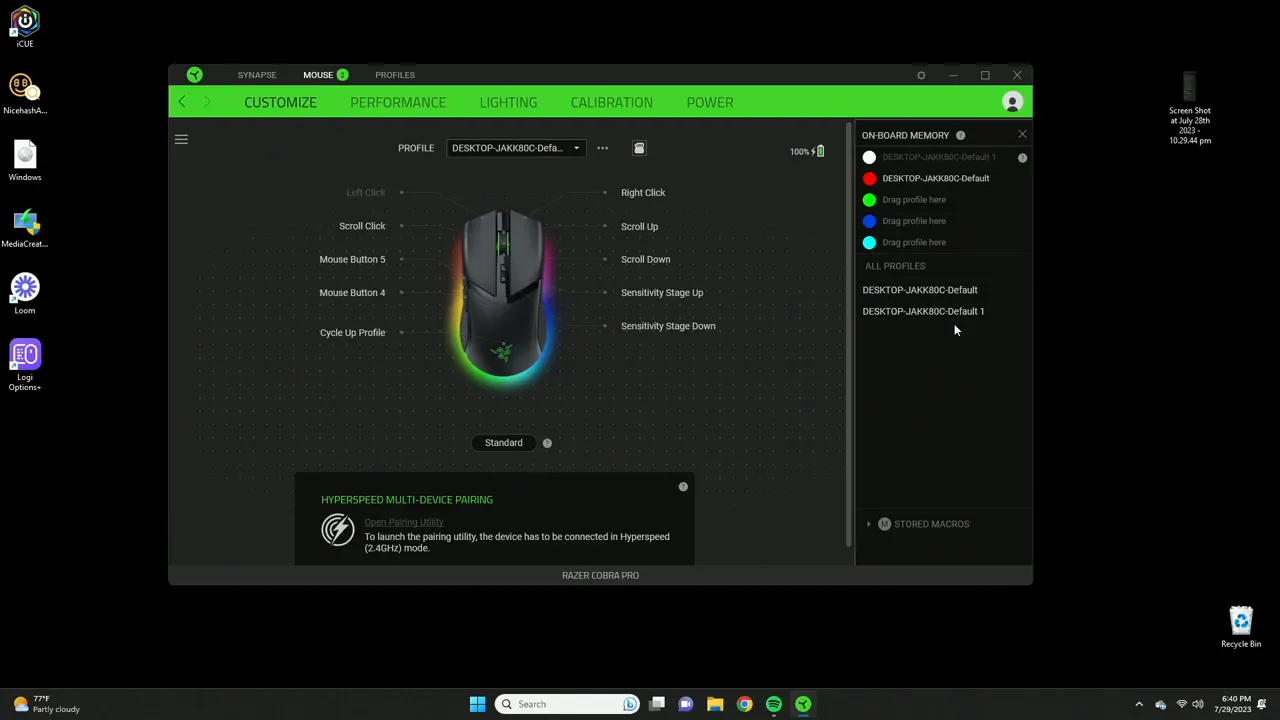Open the hamburger menu in the sidebar
The height and width of the screenshot is (720, 1280).
(181, 139)
